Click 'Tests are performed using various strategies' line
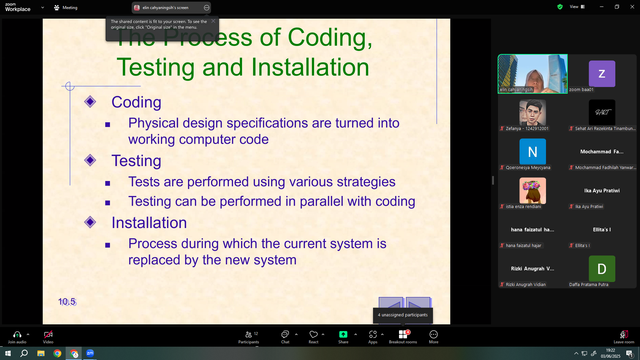Image resolution: width=640 pixels, height=360 pixels. click(x=262, y=182)
